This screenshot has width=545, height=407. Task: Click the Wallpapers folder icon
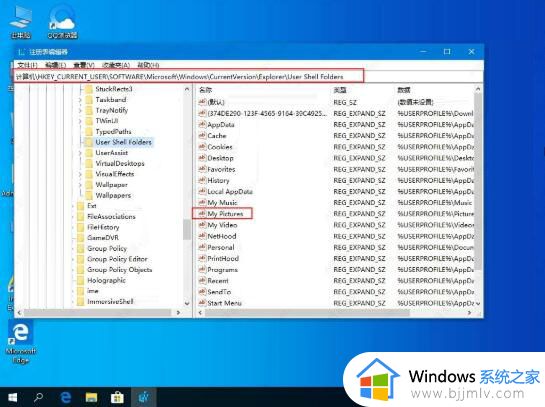pos(89,195)
